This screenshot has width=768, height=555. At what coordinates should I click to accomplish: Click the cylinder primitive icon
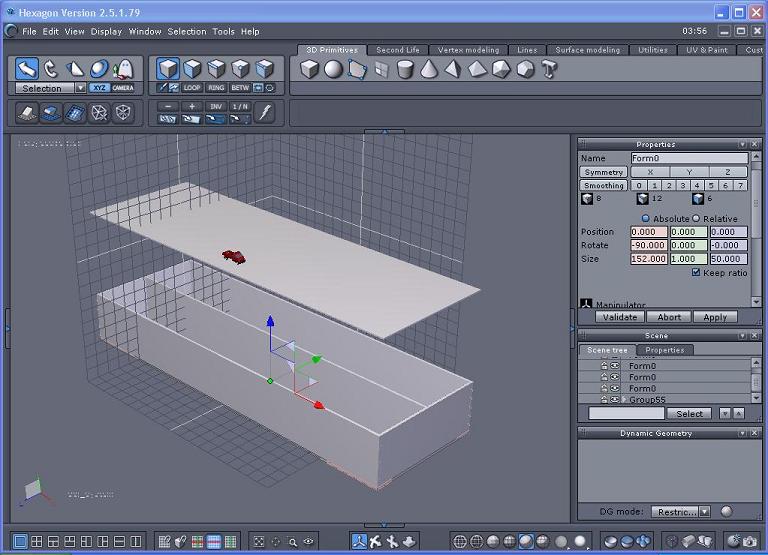(x=405, y=69)
